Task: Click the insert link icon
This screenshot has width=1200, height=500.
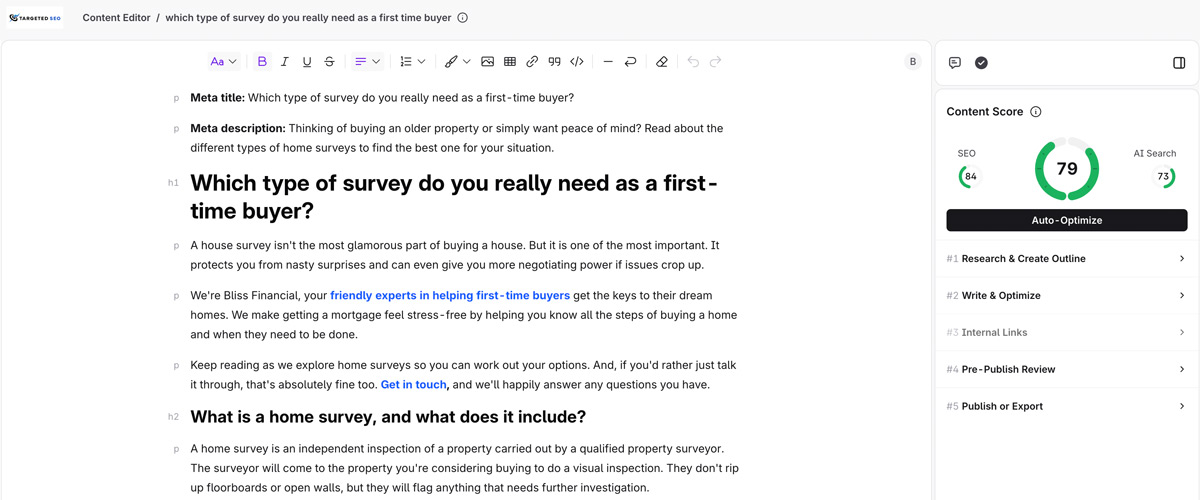Action: point(532,62)
